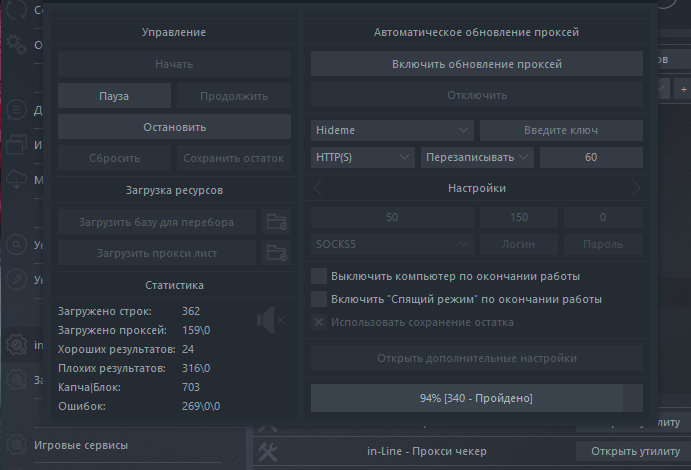Click the Загружено проксей value 159\0

(196, 330)
